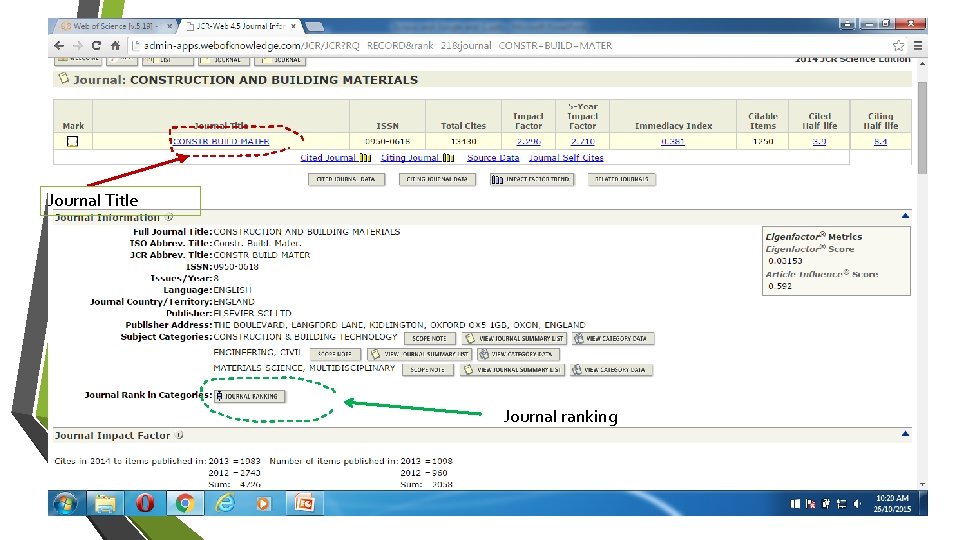This screenshot has height=540, width=960.
Task: Open Opera browser from the taskbar
Action: (x=144, y=503)
